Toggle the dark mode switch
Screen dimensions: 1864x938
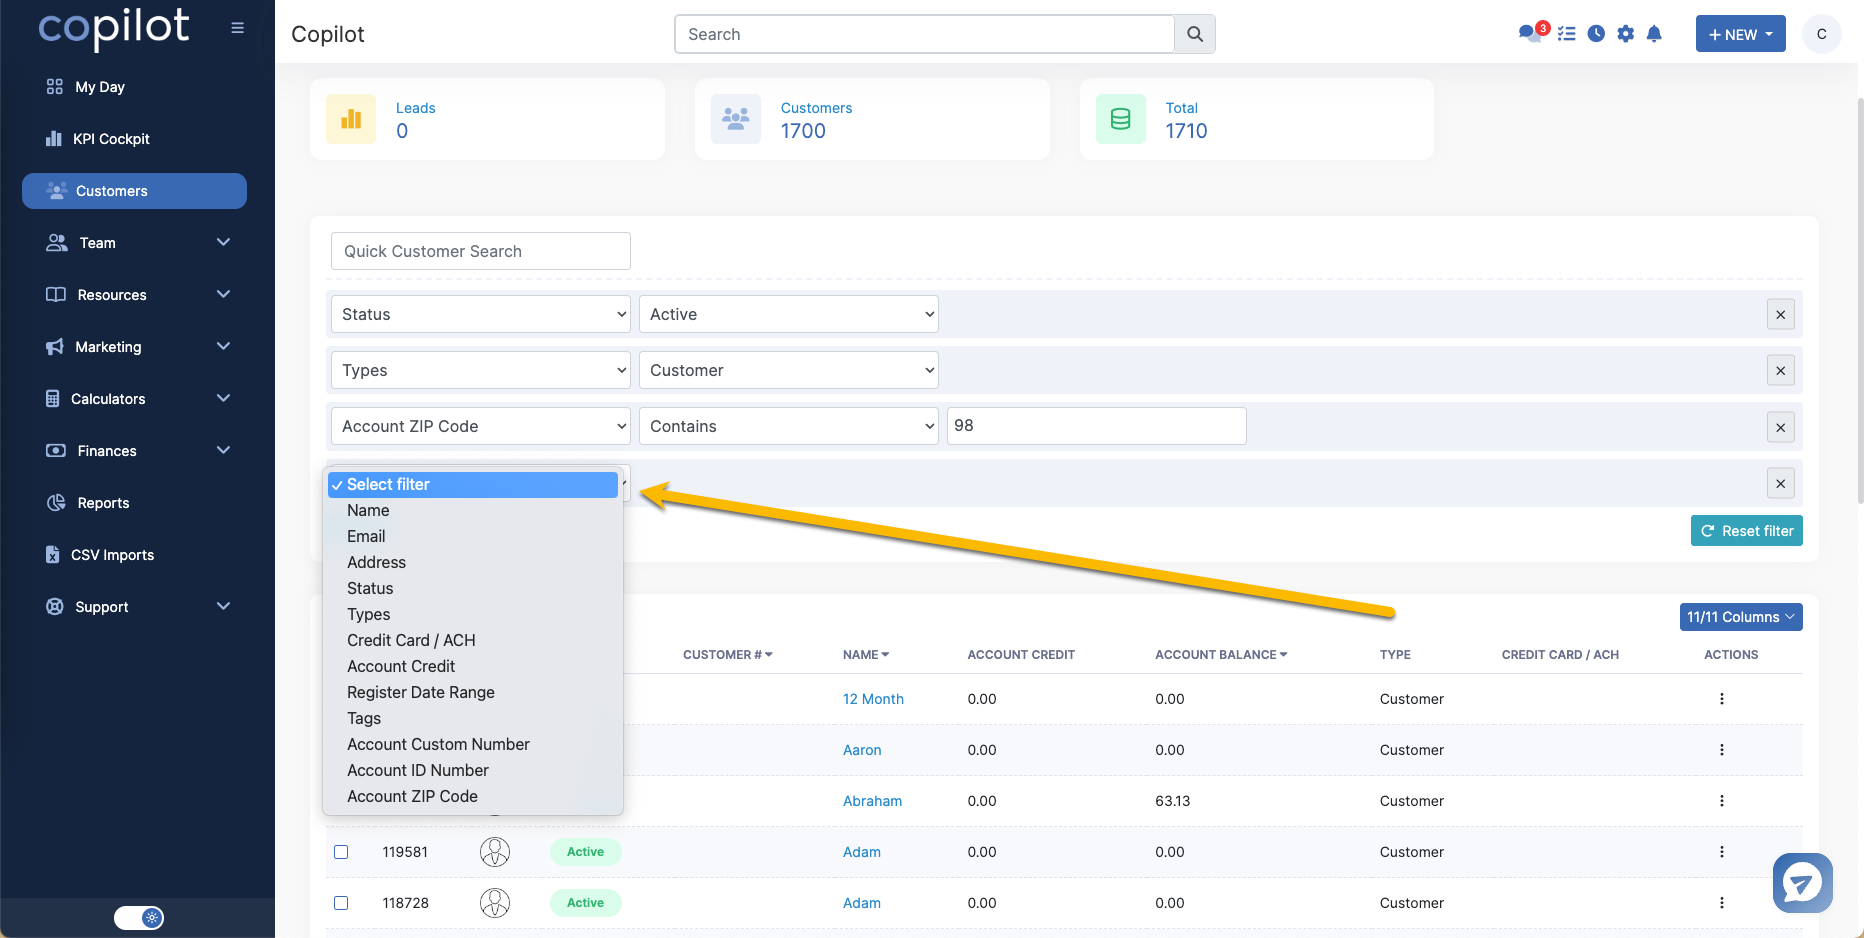pos(139,917)
